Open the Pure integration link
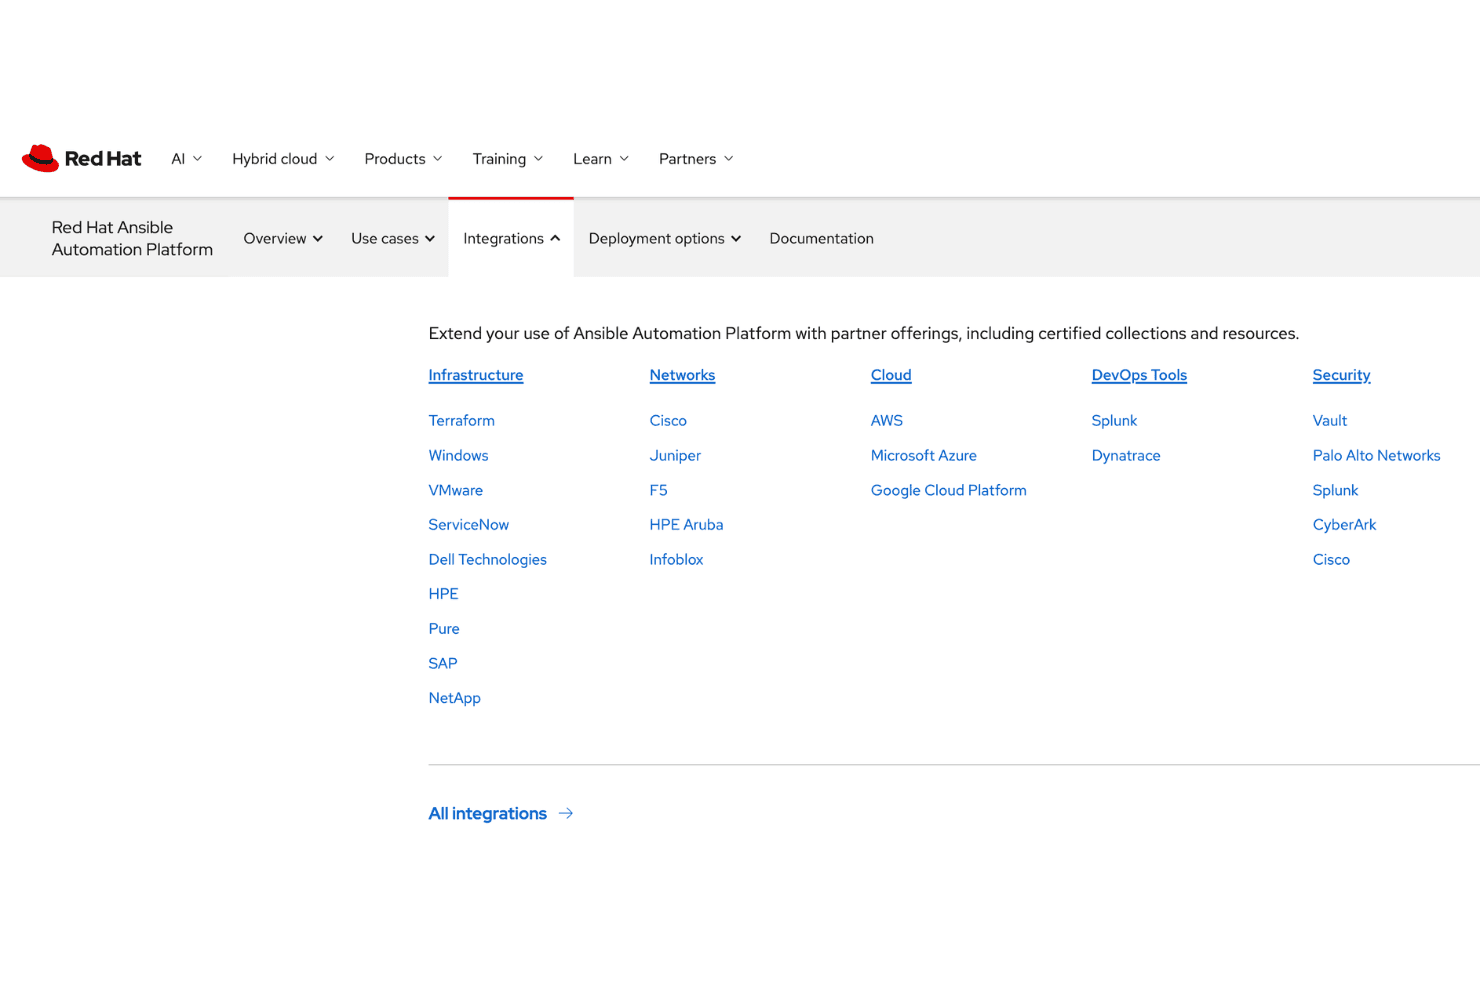This screenshot has height=987, width=1480. [444, 629]
